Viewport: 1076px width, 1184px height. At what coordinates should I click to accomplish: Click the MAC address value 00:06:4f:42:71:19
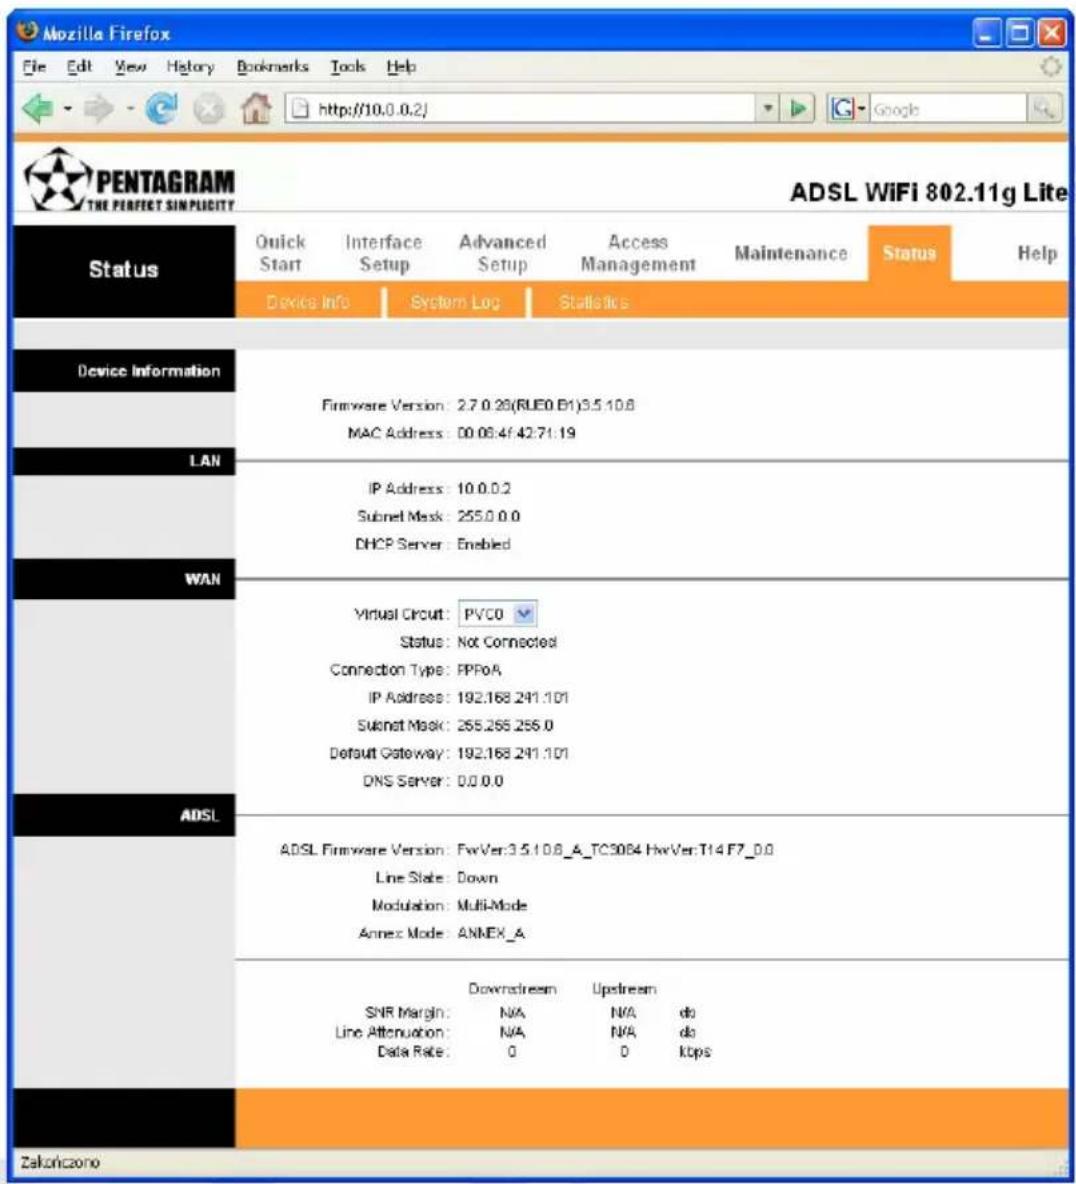[x=516, y=433]
